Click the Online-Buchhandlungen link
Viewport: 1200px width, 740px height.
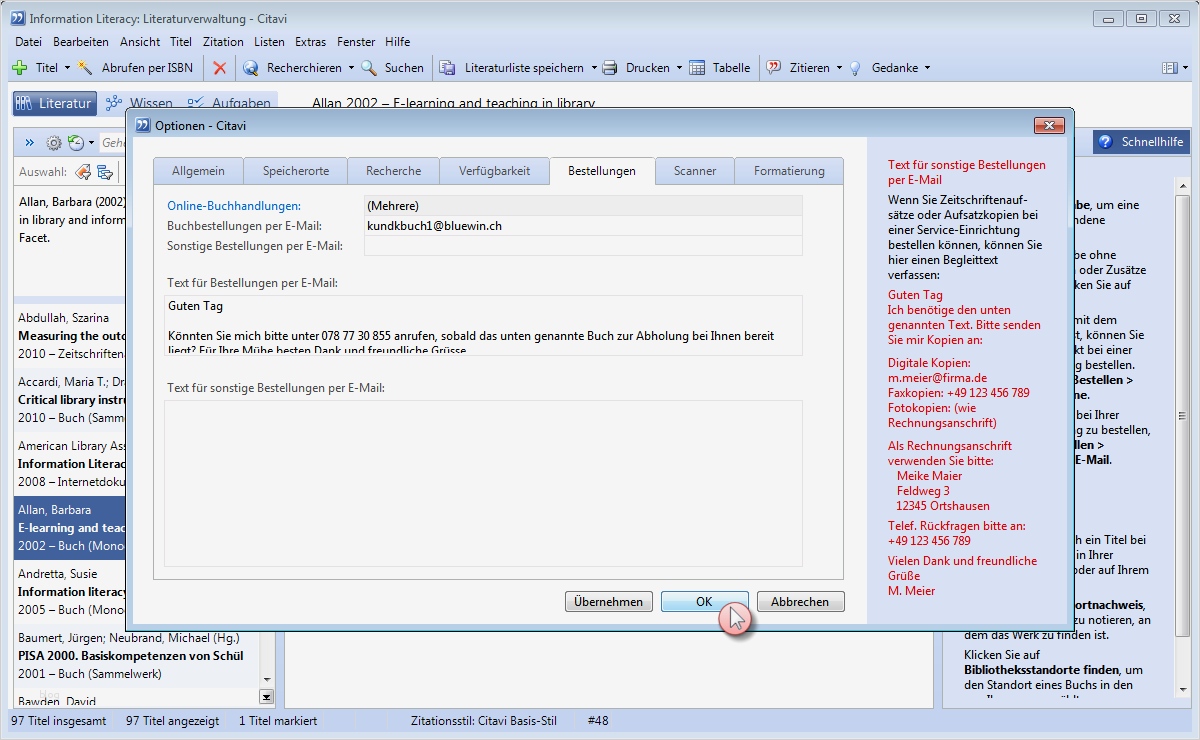tap(234, 206)
